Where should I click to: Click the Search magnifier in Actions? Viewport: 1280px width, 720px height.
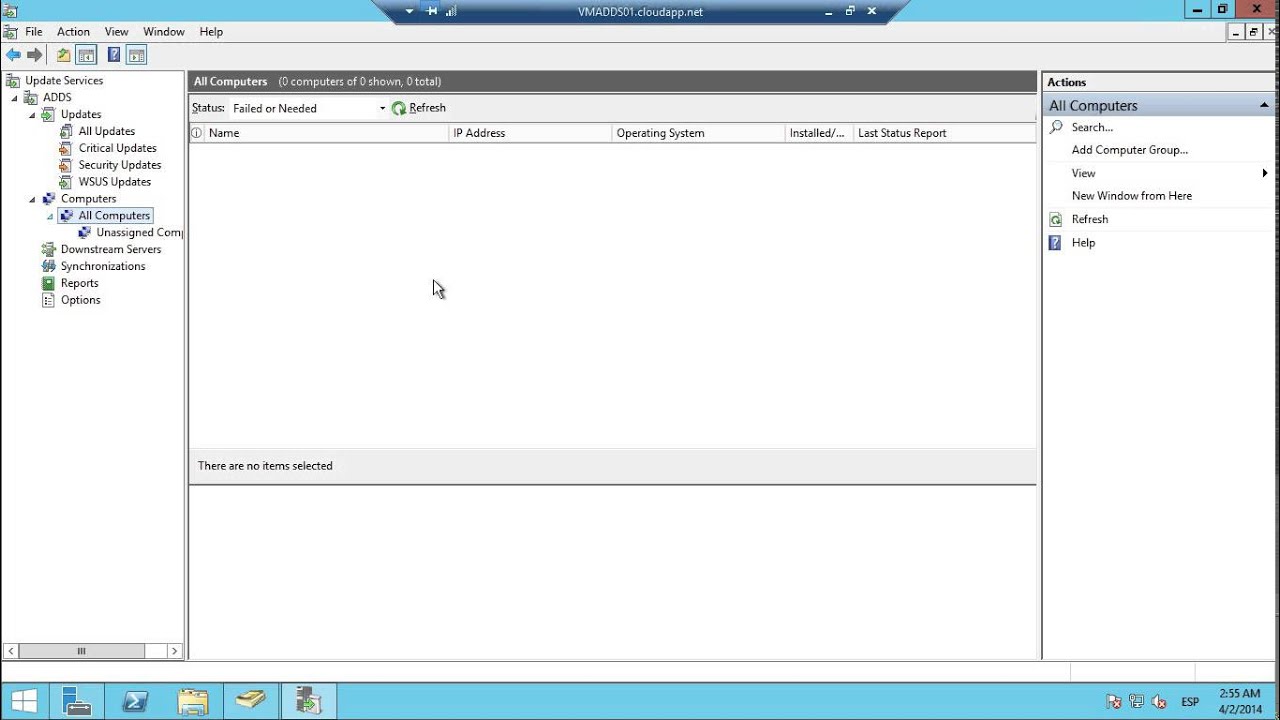pos(1055,127)
